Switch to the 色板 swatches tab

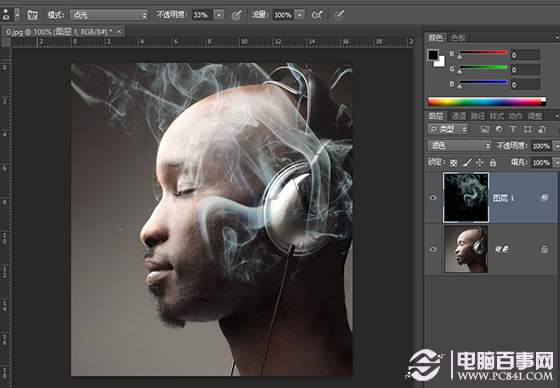pos(458,38)
